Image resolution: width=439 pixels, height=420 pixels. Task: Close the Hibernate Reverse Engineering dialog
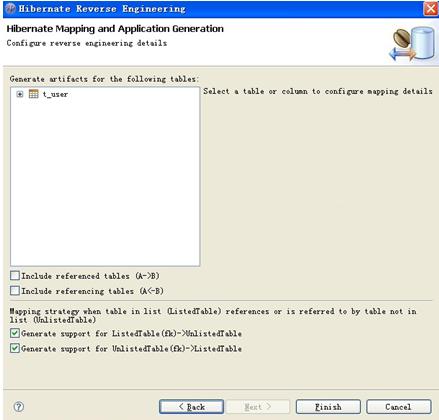click(431, 9)
